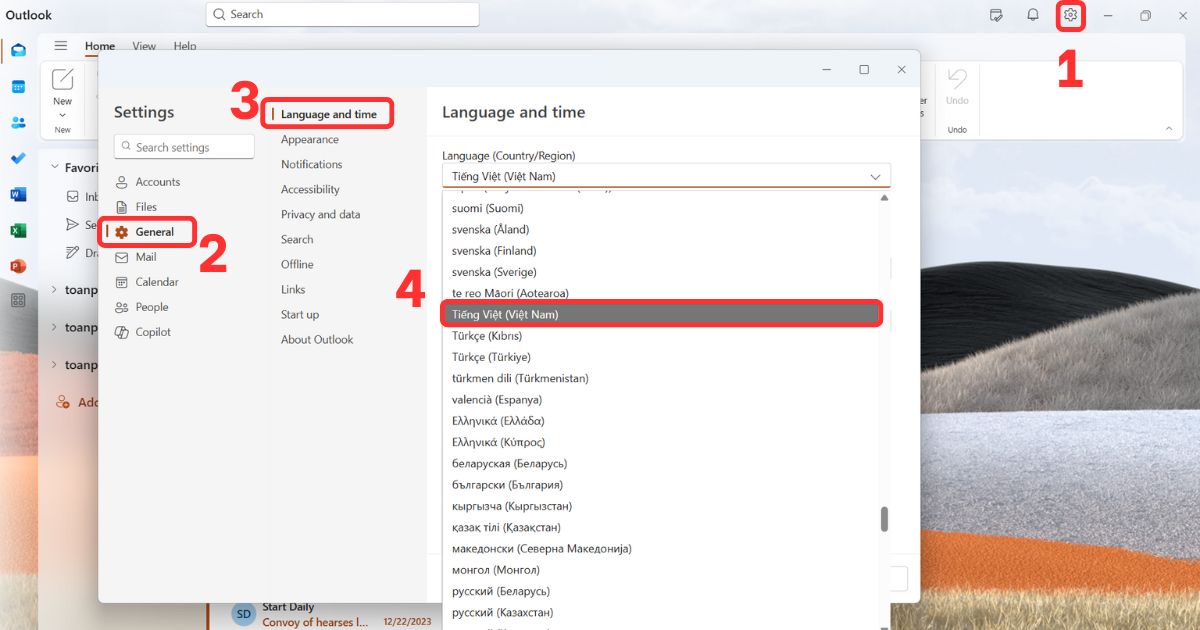
Task: Collapse the Favorites section
Action: (x=56, y=167)
